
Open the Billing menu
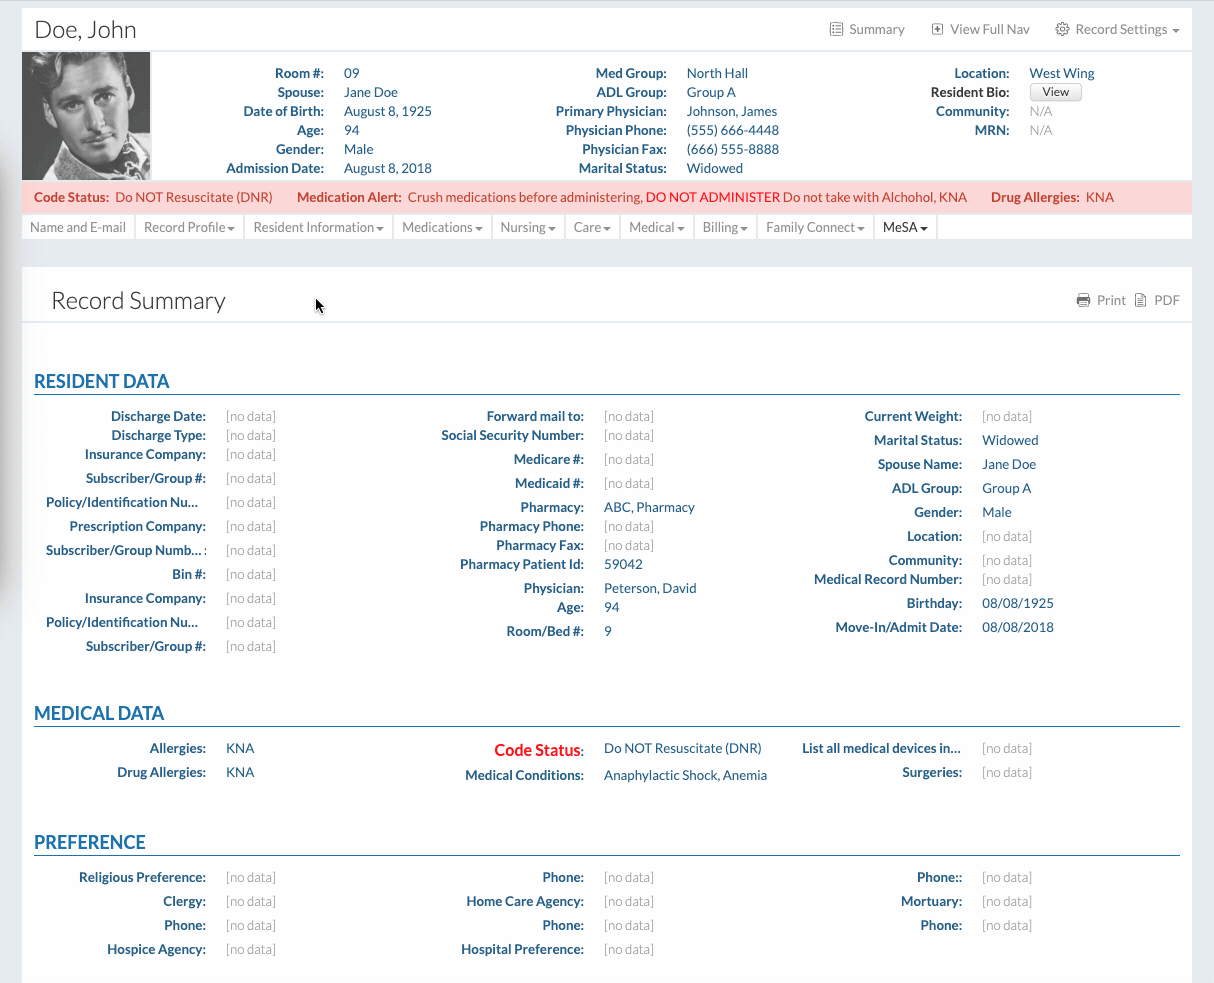(724, 228)
